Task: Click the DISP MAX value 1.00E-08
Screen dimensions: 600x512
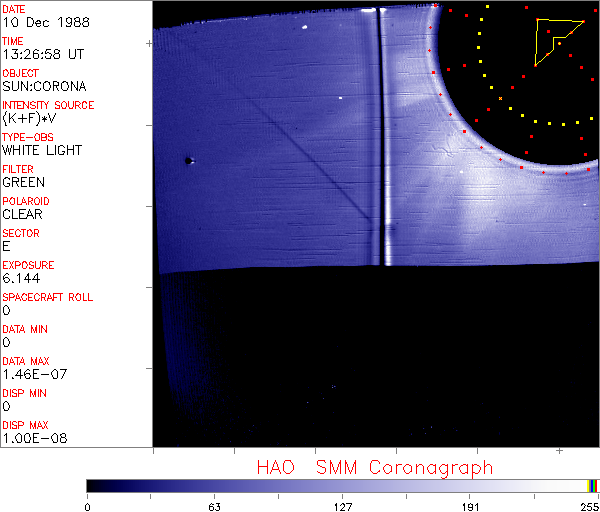Action: point(34,438)
